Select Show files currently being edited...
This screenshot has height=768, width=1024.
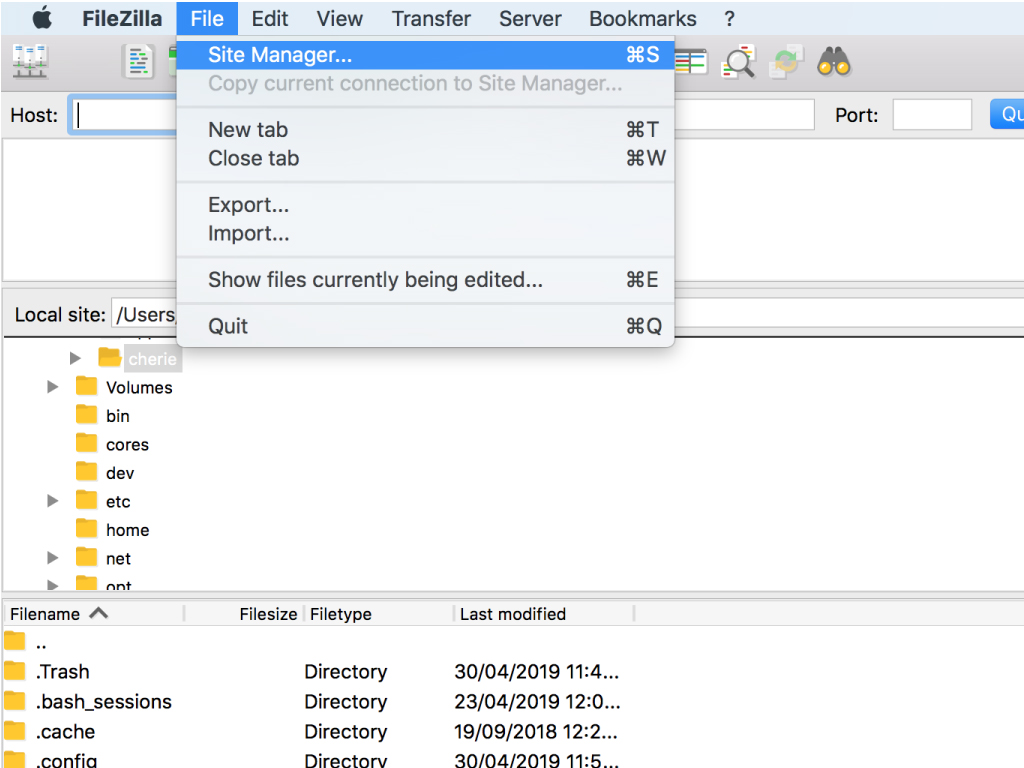(x=425, y=280)
